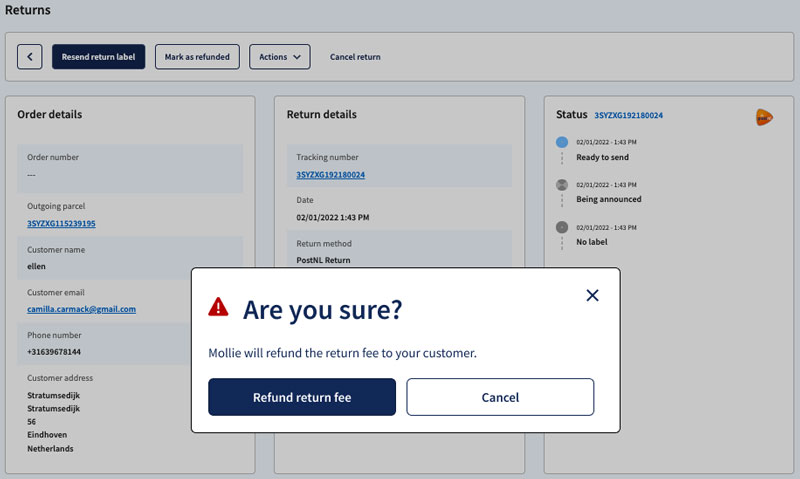Click the red warning triangle icon
The image size is (800, 479).
(x=218, y=307)
